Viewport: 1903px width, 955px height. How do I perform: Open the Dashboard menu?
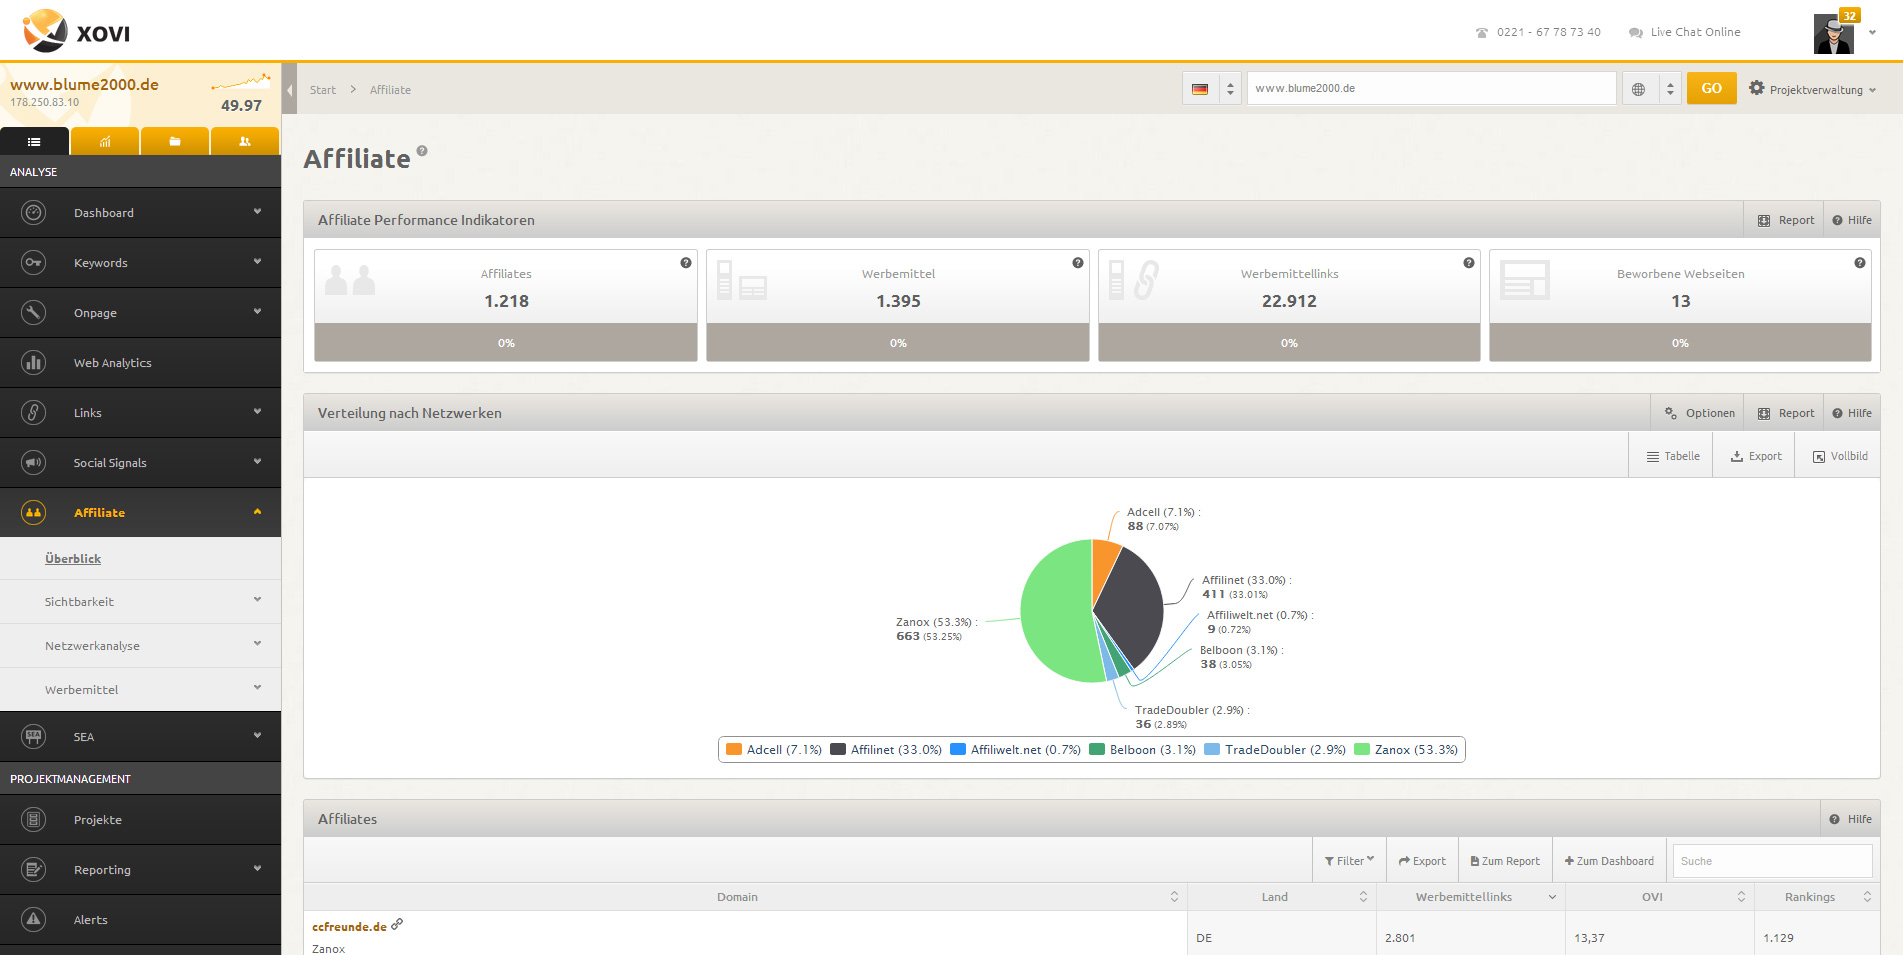coord(140,213)
